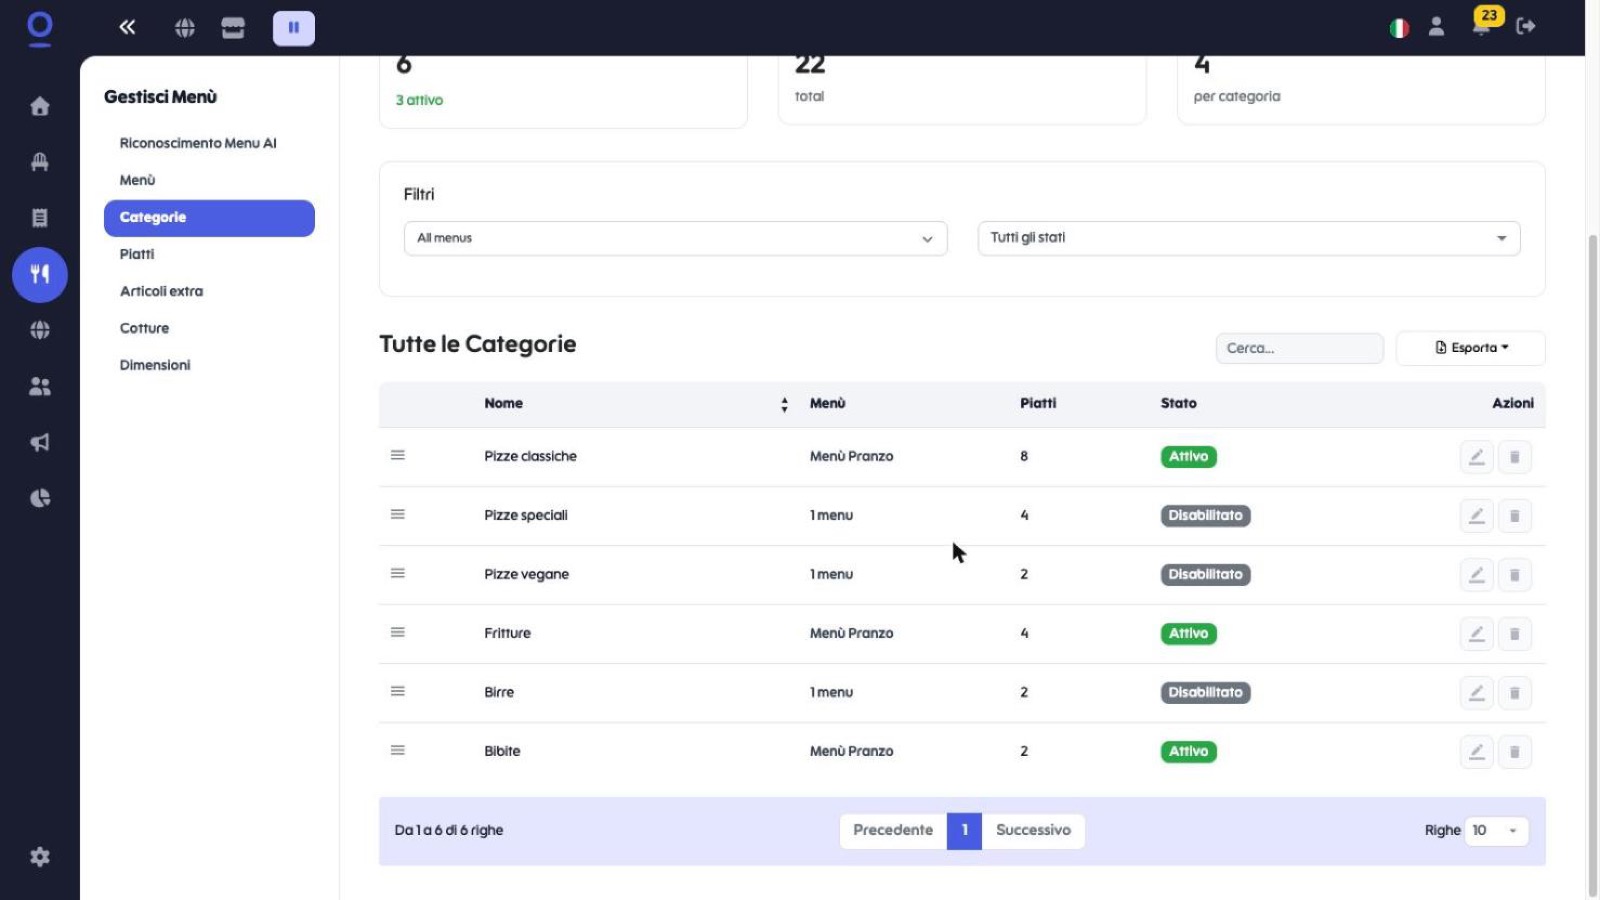Viewport: 1600px width, 900px height.
Task: Go to home icon in left rail
Action: point(40,106)
